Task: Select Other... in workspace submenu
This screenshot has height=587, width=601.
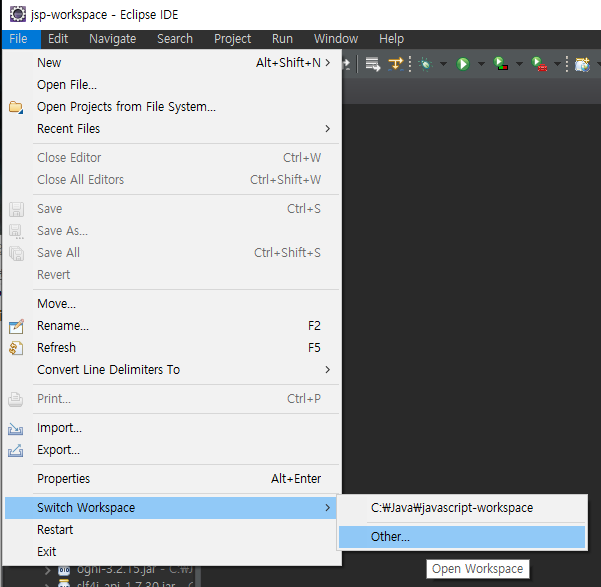Action: point(462,537)
